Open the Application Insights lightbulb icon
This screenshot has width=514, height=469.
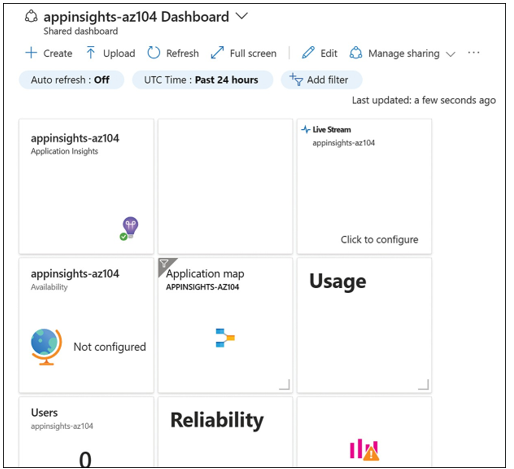(x=129, y=228)
